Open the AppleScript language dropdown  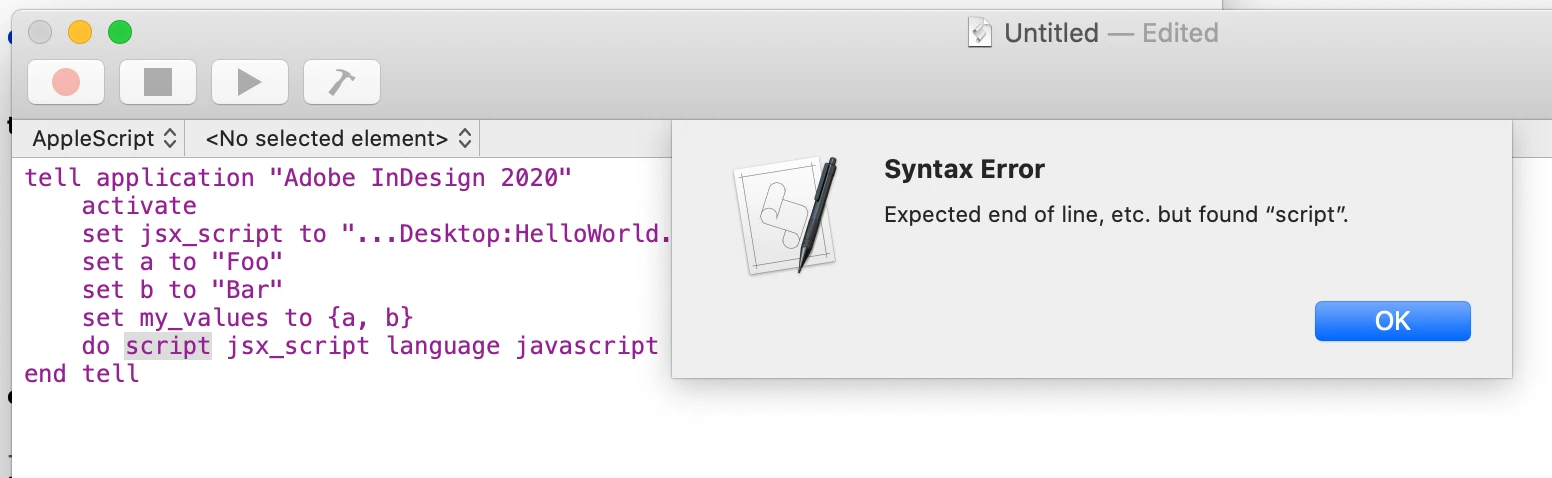click(x=104, y=138)
